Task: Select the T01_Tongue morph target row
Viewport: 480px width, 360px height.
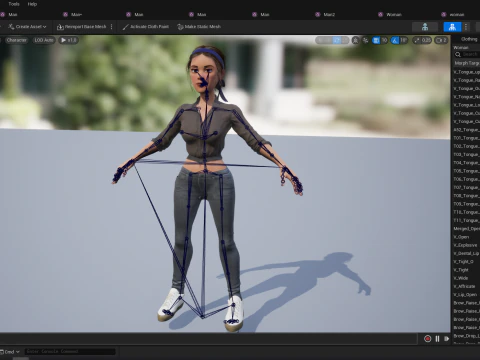Action: coord(466,138)
